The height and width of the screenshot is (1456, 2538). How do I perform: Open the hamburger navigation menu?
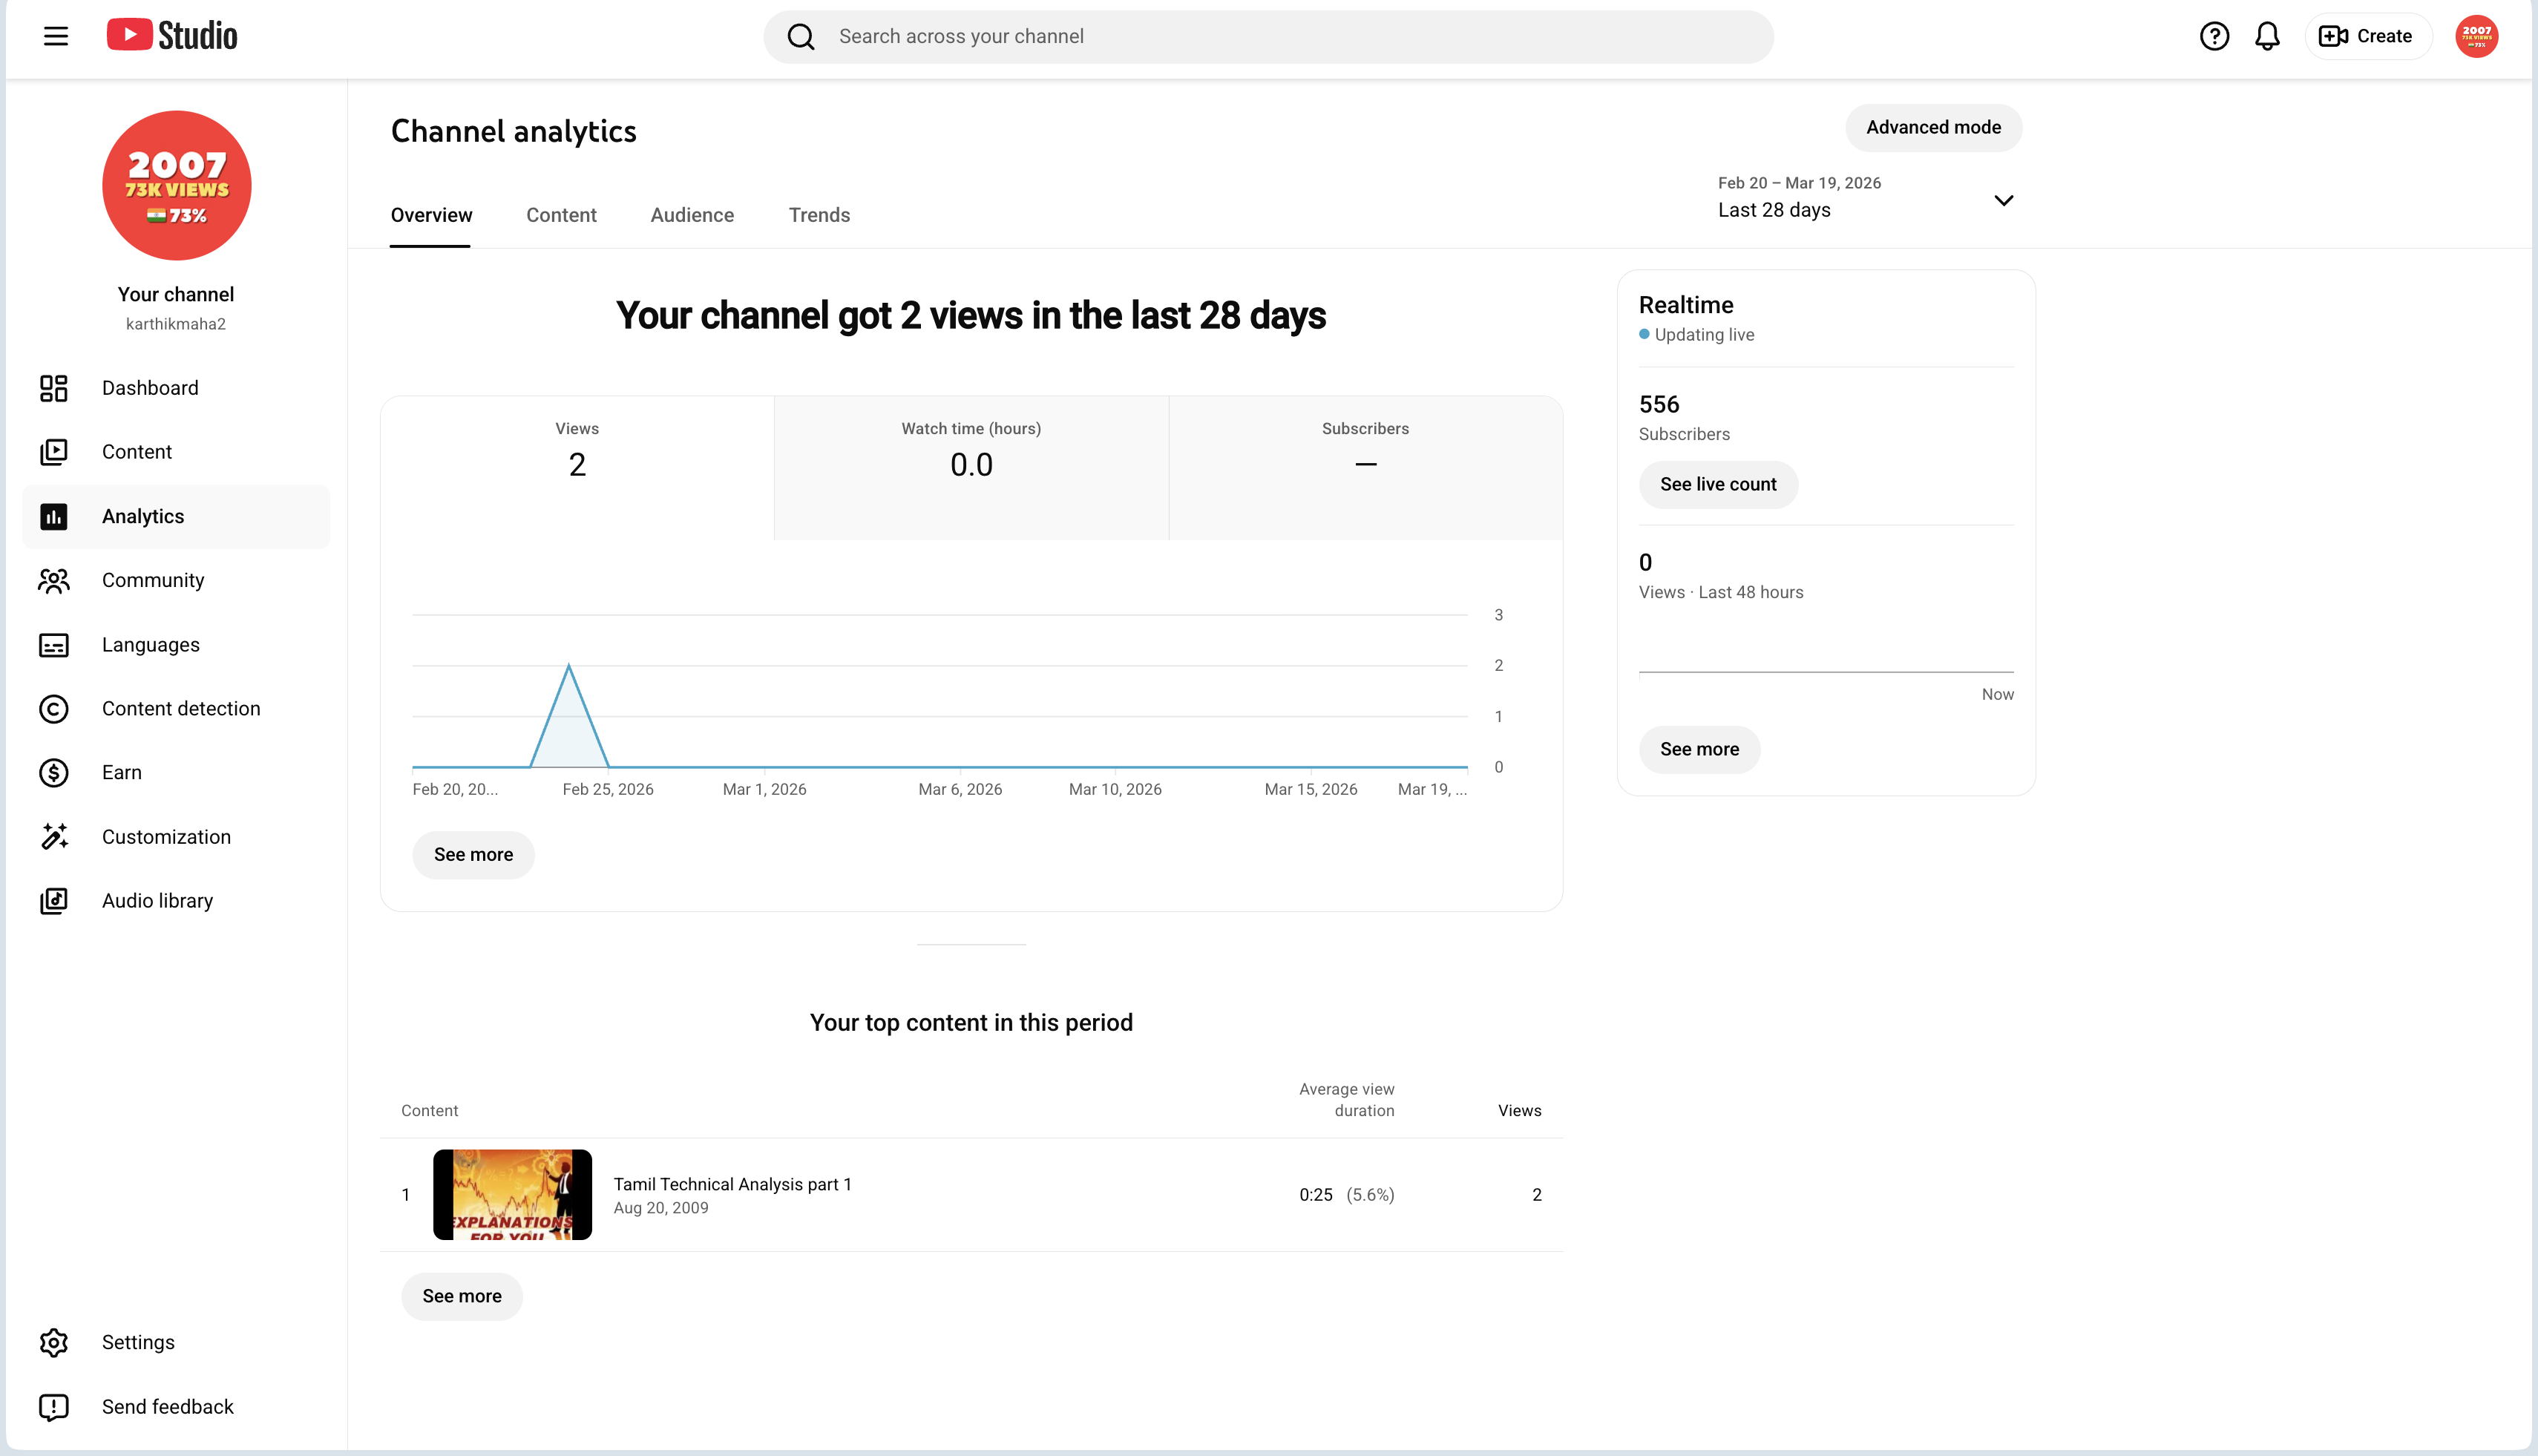pyautogui.click(x=56, y=36)
